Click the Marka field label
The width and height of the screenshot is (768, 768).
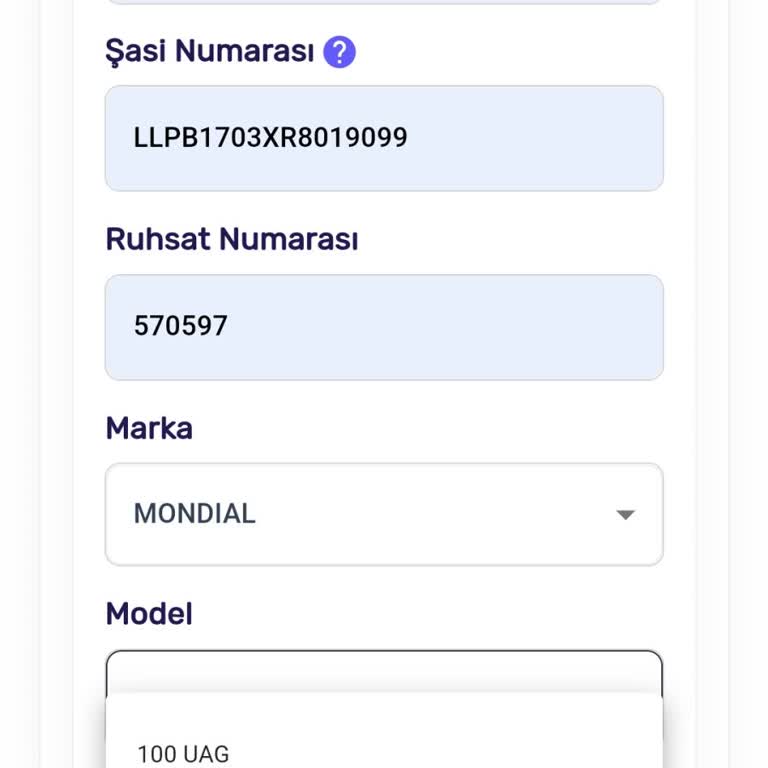coord(149,428)
